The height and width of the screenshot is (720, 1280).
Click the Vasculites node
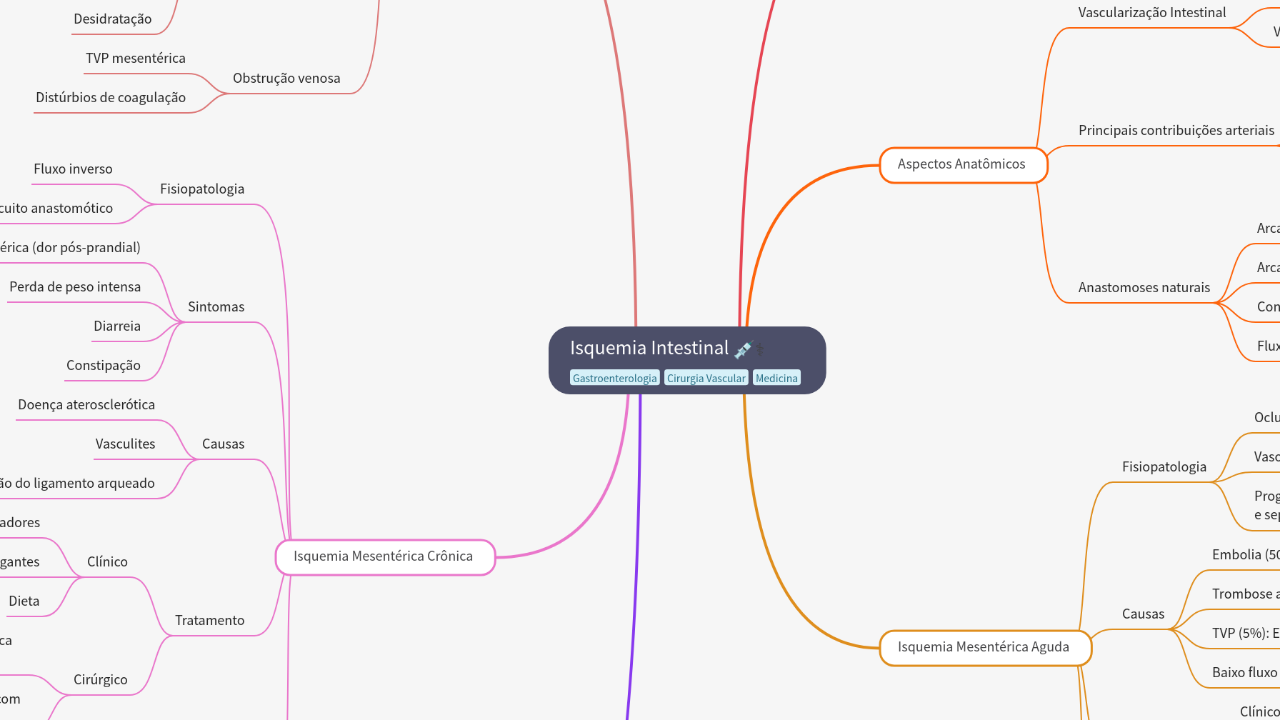125,444
